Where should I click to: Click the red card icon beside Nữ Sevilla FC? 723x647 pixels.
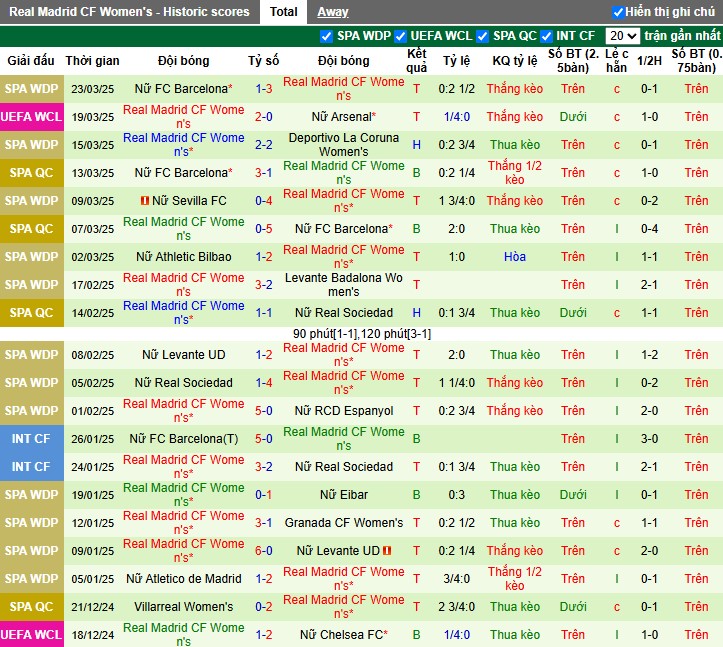[x=144, y=201]
